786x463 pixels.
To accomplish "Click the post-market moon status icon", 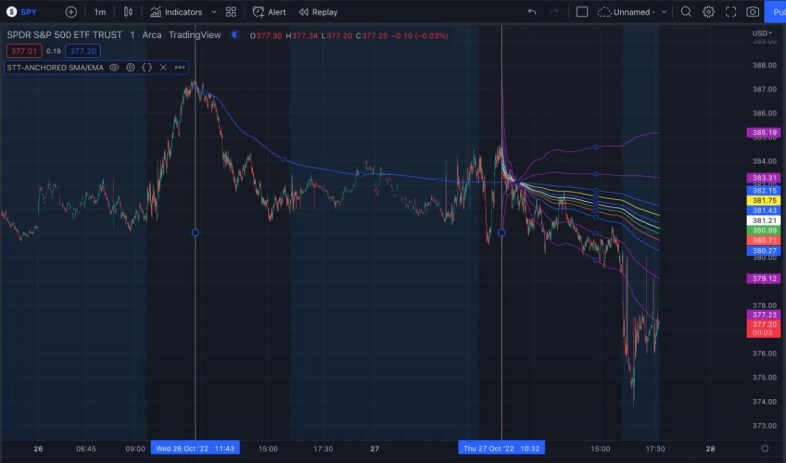I will tap(235, 35).
